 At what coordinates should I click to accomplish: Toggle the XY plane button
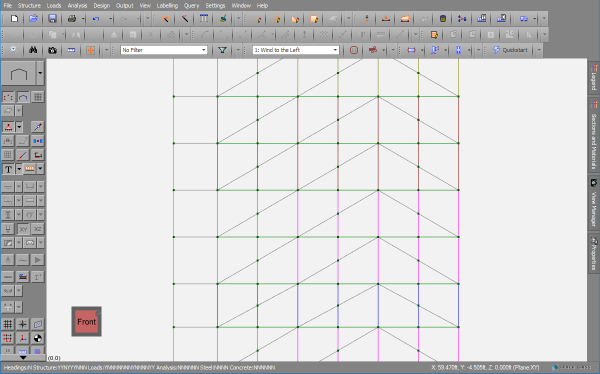[23, 229]
